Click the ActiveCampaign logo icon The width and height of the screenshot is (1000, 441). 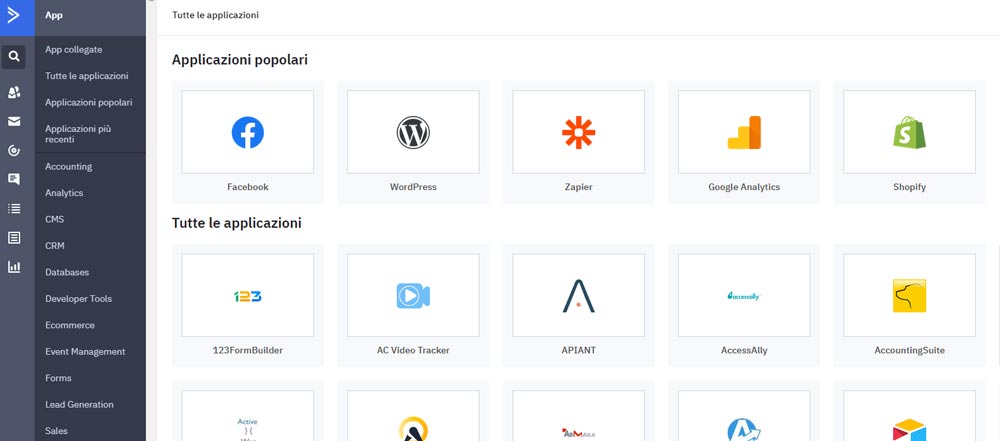click(13, 16)
